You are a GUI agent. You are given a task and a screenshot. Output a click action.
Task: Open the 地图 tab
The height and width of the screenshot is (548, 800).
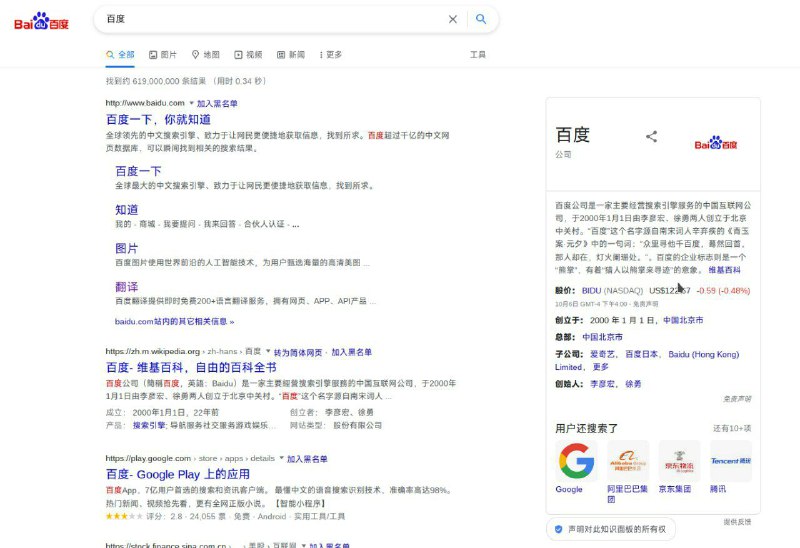pyautogui.click(x=206, y=55)
